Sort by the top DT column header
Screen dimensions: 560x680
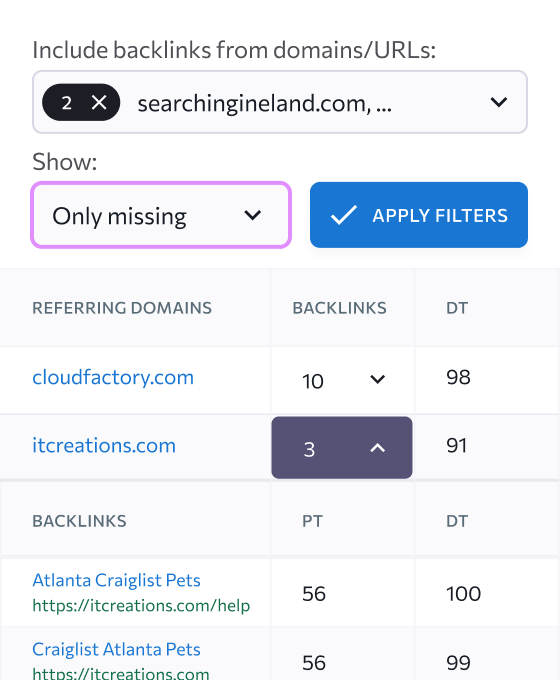tap(457, 308)
